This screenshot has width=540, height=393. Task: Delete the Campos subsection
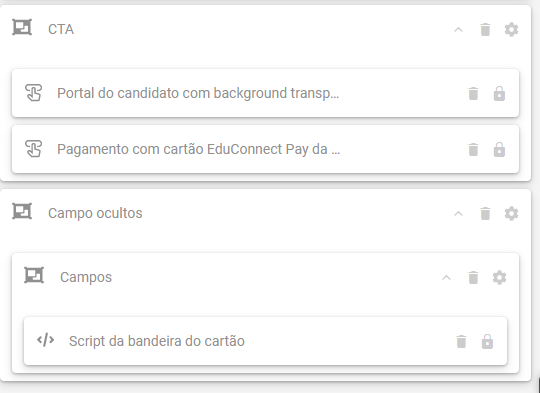click(473, 278)
